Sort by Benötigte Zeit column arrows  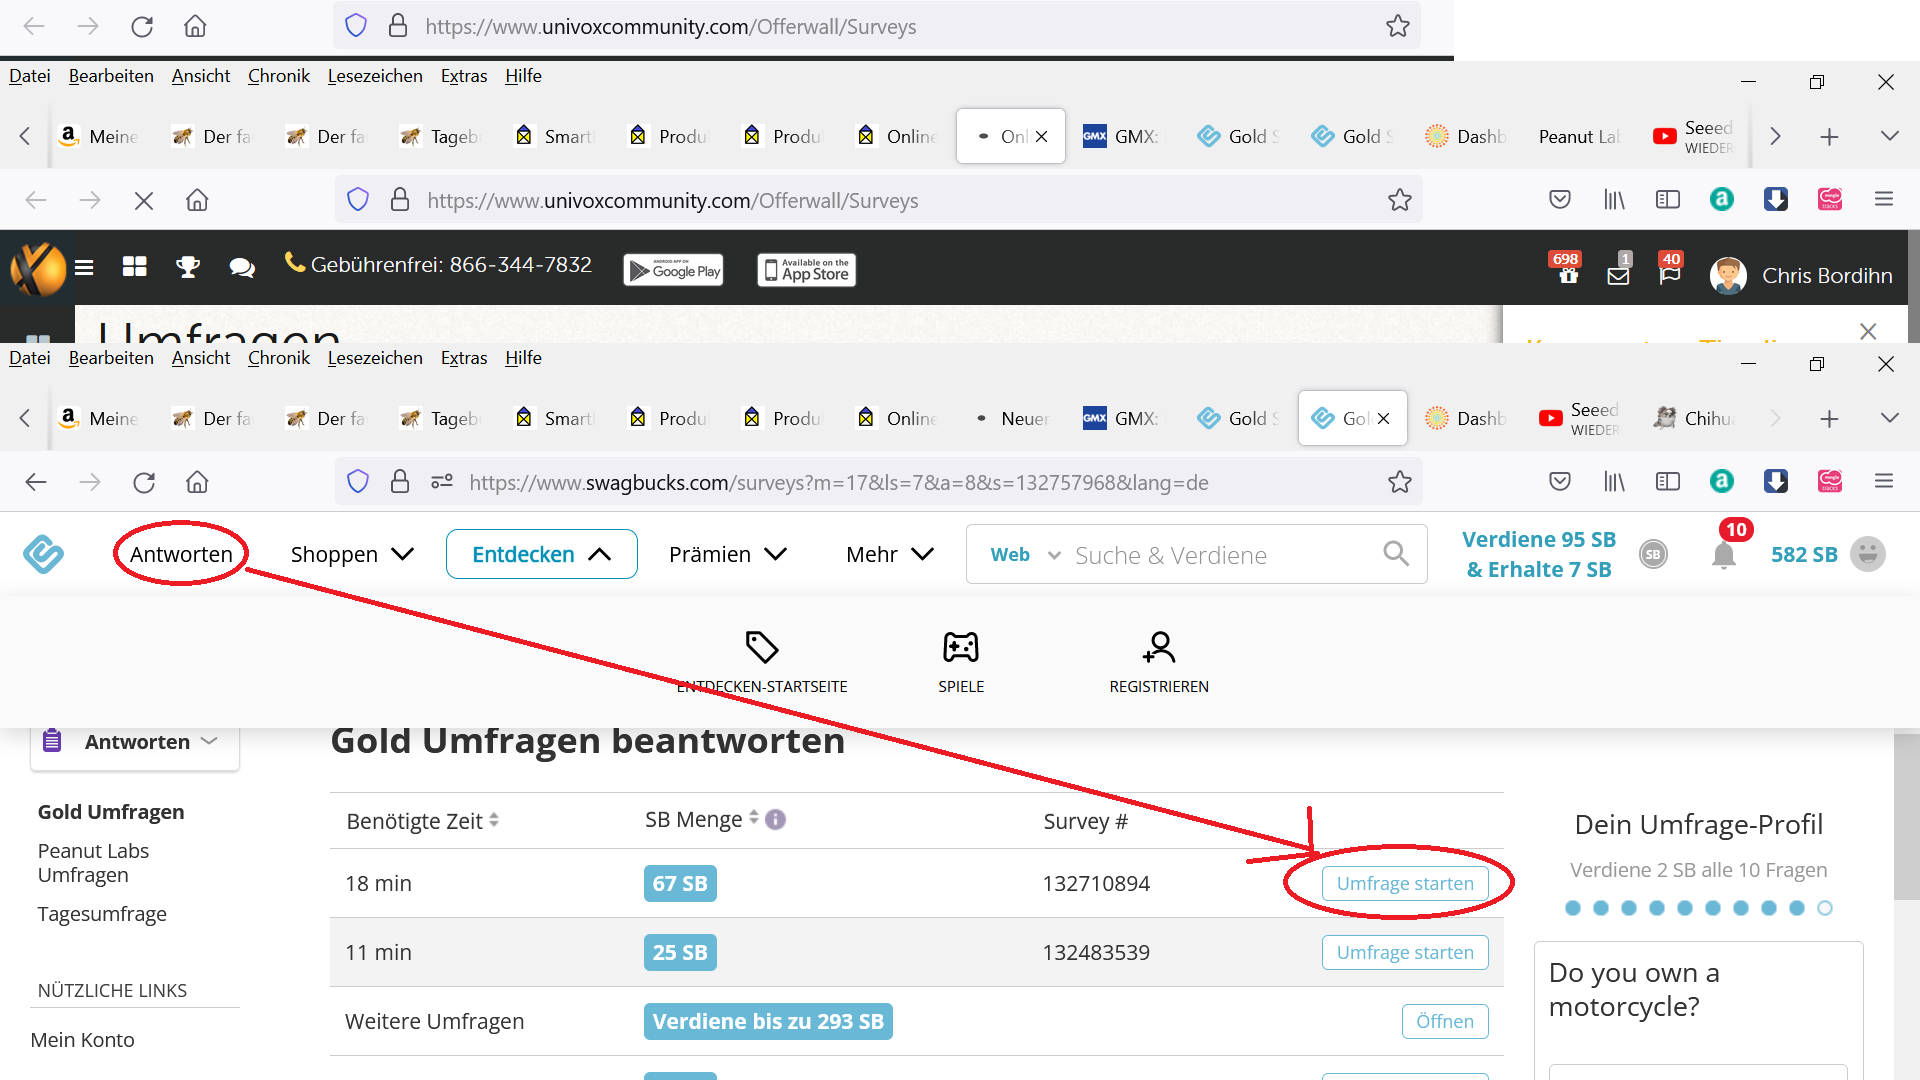click(x=494, y=820)
